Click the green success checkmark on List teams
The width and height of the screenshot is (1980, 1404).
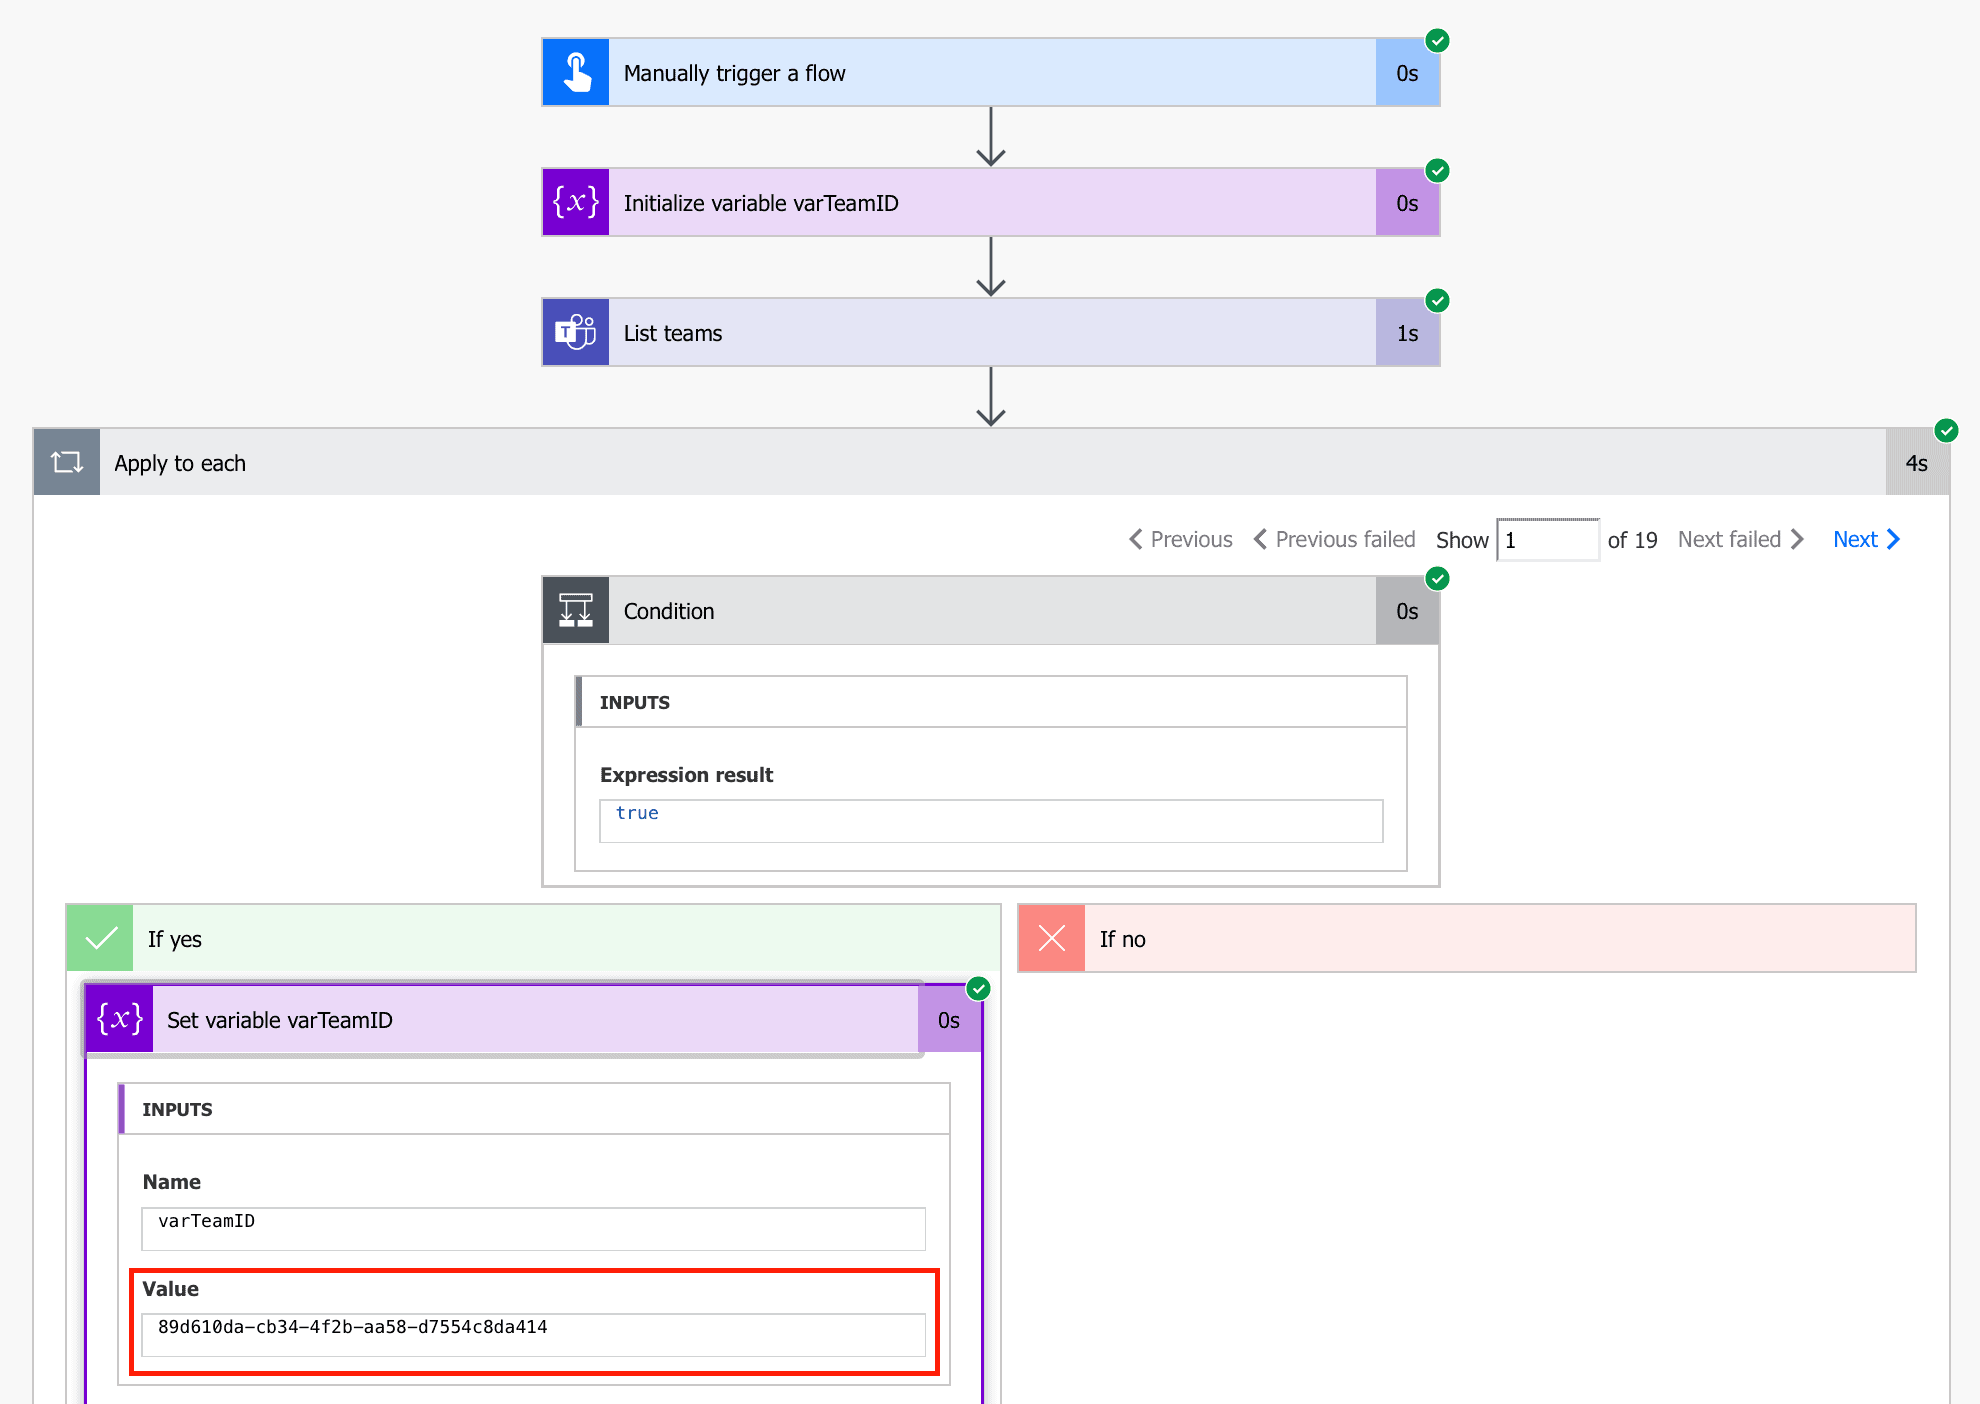1437,300
